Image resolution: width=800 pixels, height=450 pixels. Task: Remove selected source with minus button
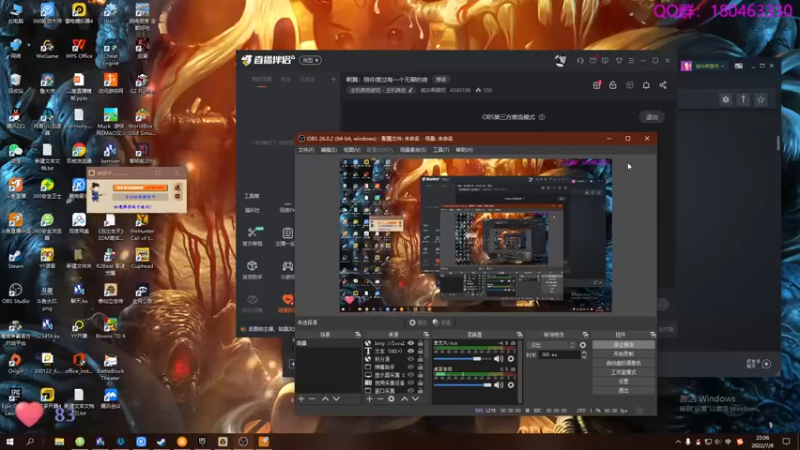(380, 398)
